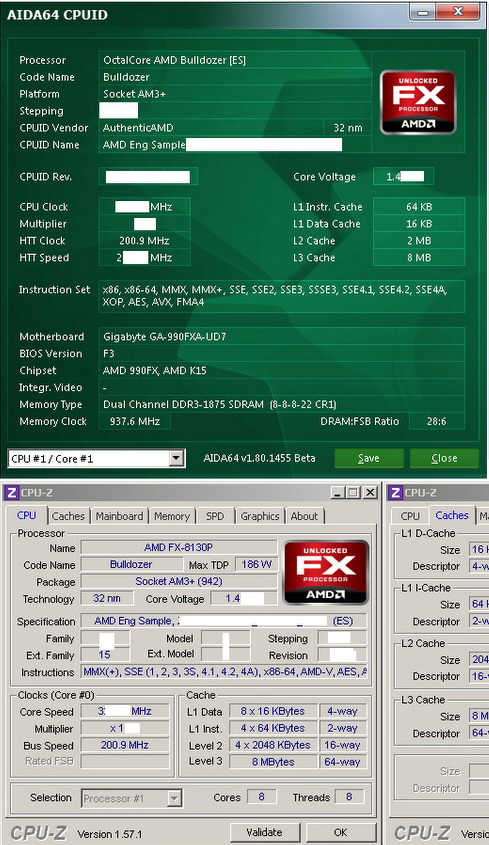Click the Instruction Set list in AIDA64
This screenshot has height=845, width=489.
pos(281,296)
